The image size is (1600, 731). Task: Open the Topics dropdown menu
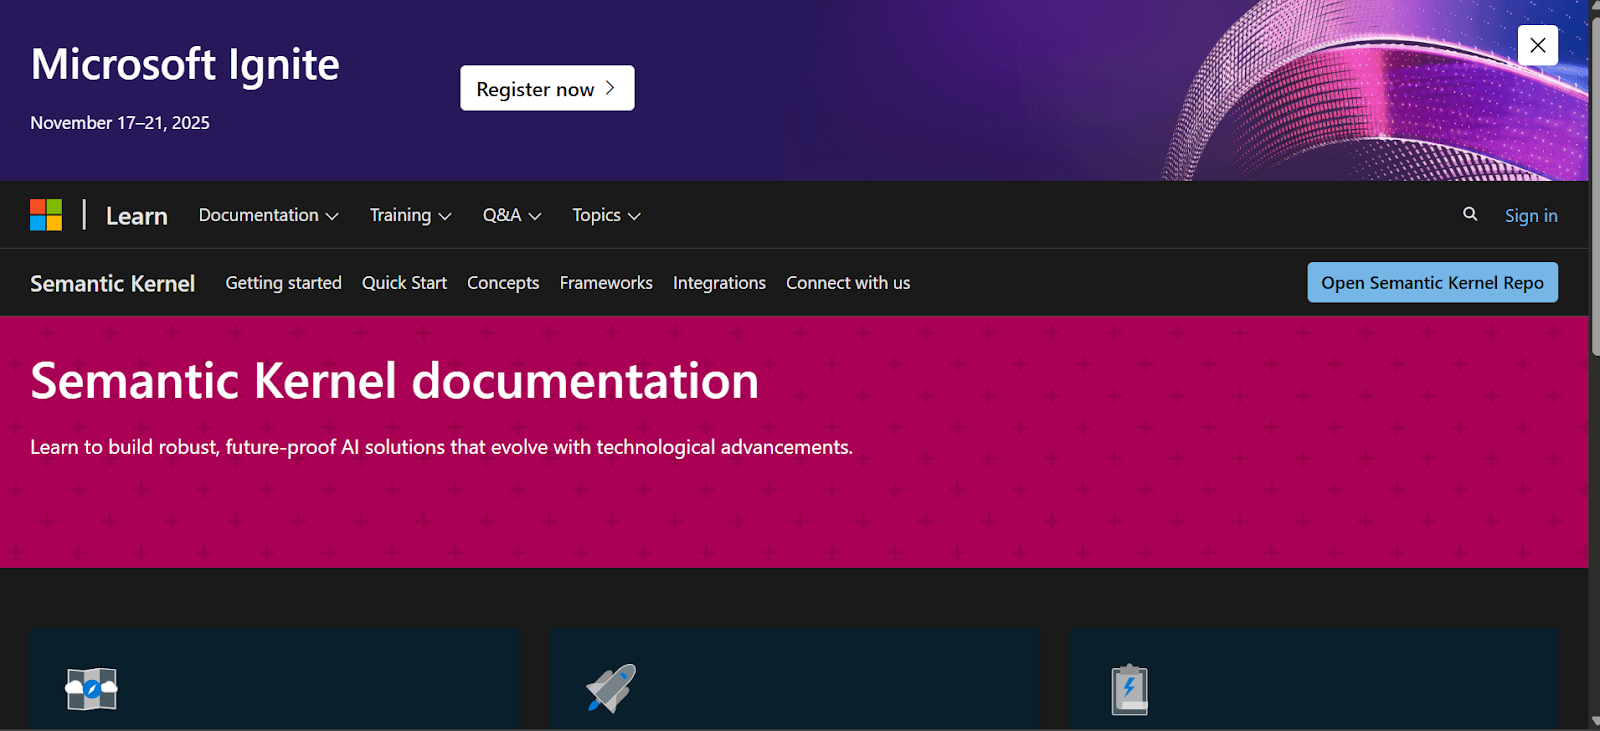(x=606, y=215)
